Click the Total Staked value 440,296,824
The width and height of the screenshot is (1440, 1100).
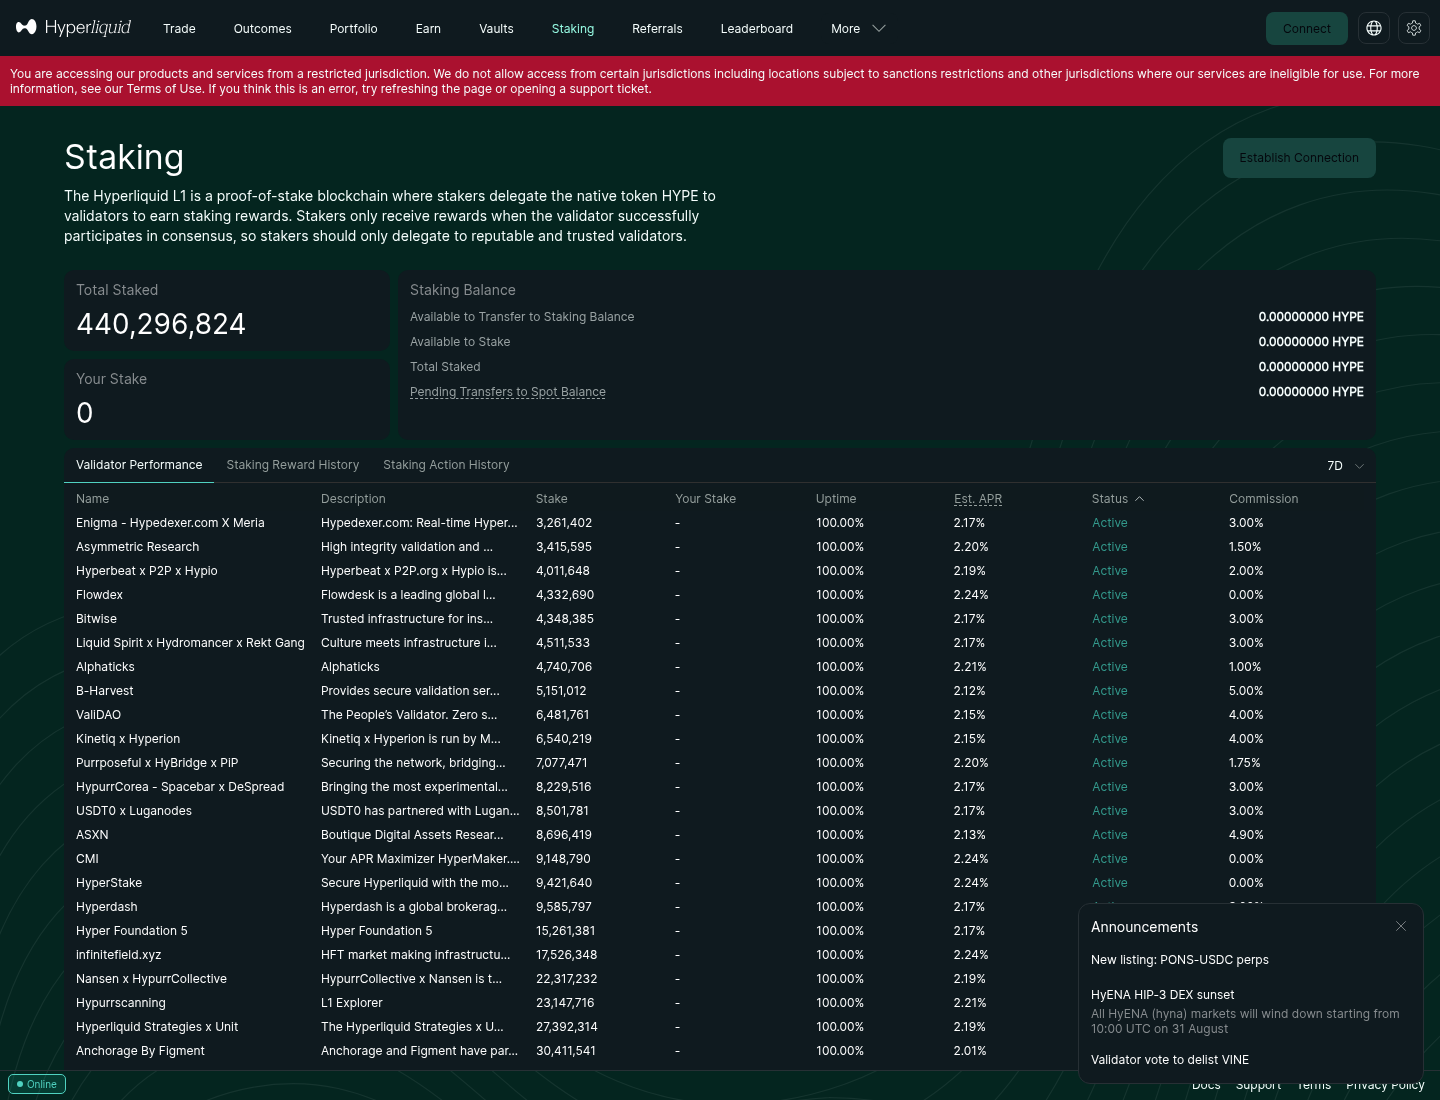[161, 324]
